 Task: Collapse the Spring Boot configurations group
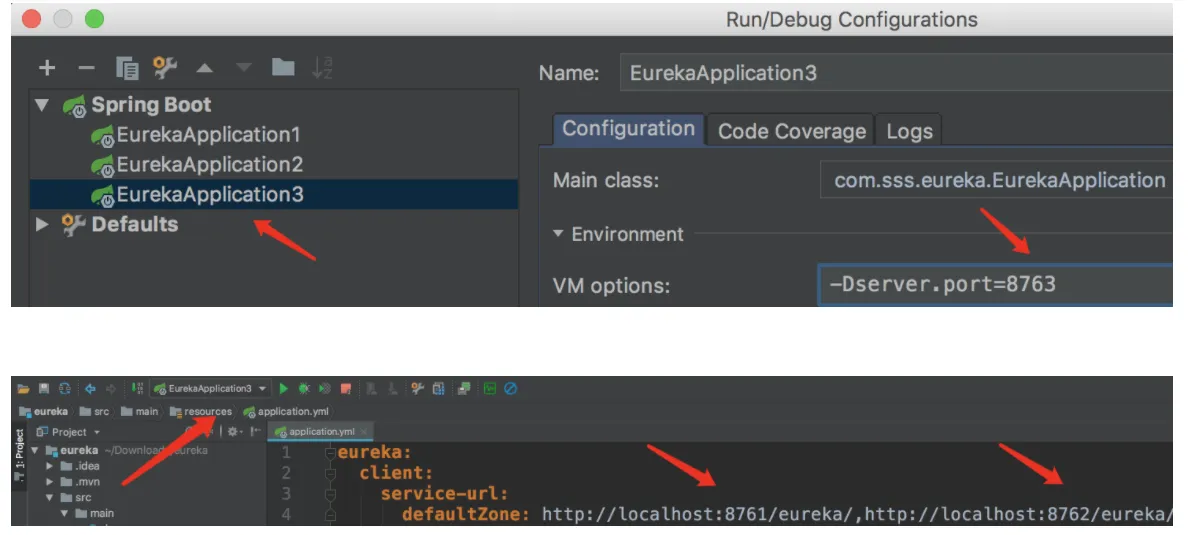pyautogui.click(x=42, y=105)
